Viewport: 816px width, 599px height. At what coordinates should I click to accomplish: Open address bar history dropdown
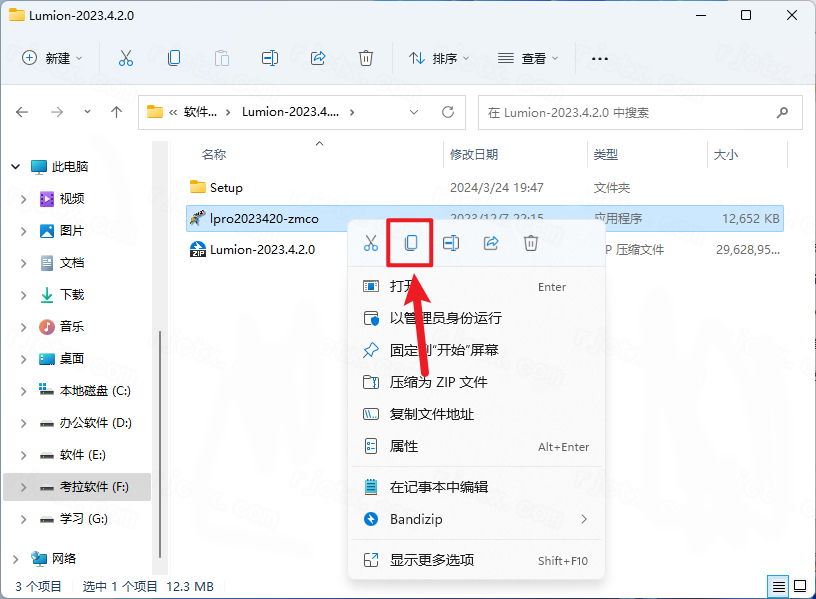414,112
